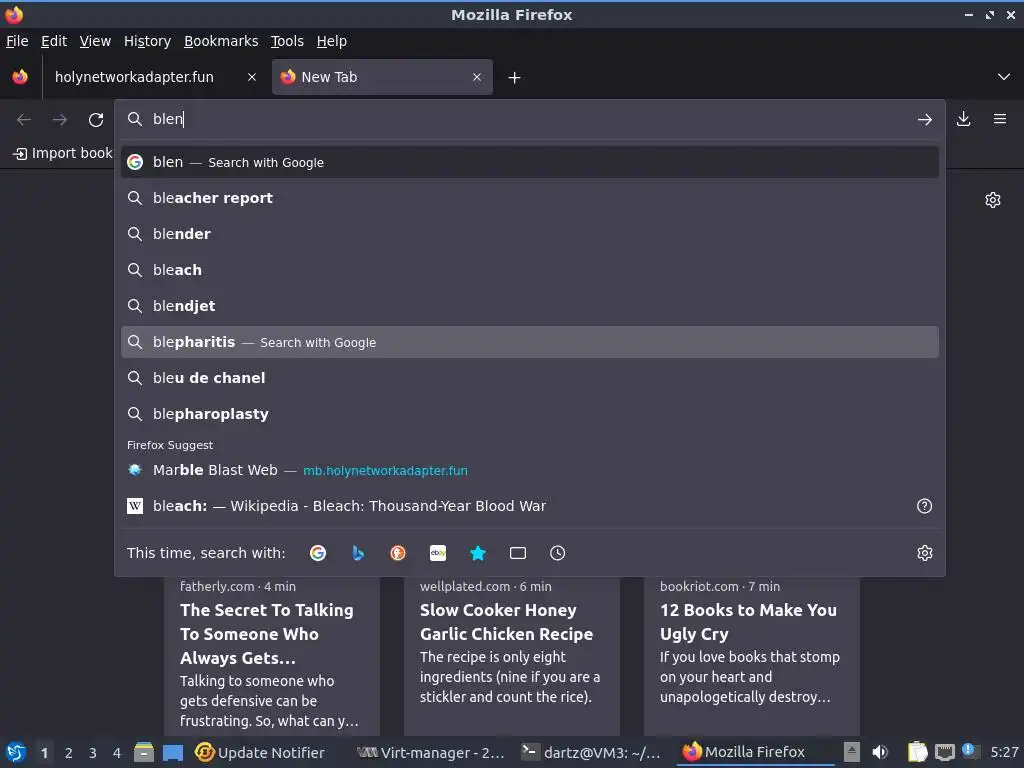
Task: Search this time with eBay
Action: pyautogui.click(x=438, y=553)
